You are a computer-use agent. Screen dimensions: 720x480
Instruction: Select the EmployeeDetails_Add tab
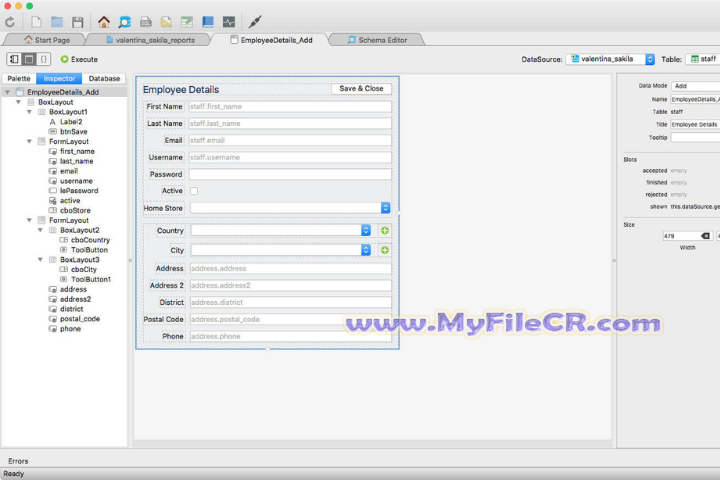271,40
